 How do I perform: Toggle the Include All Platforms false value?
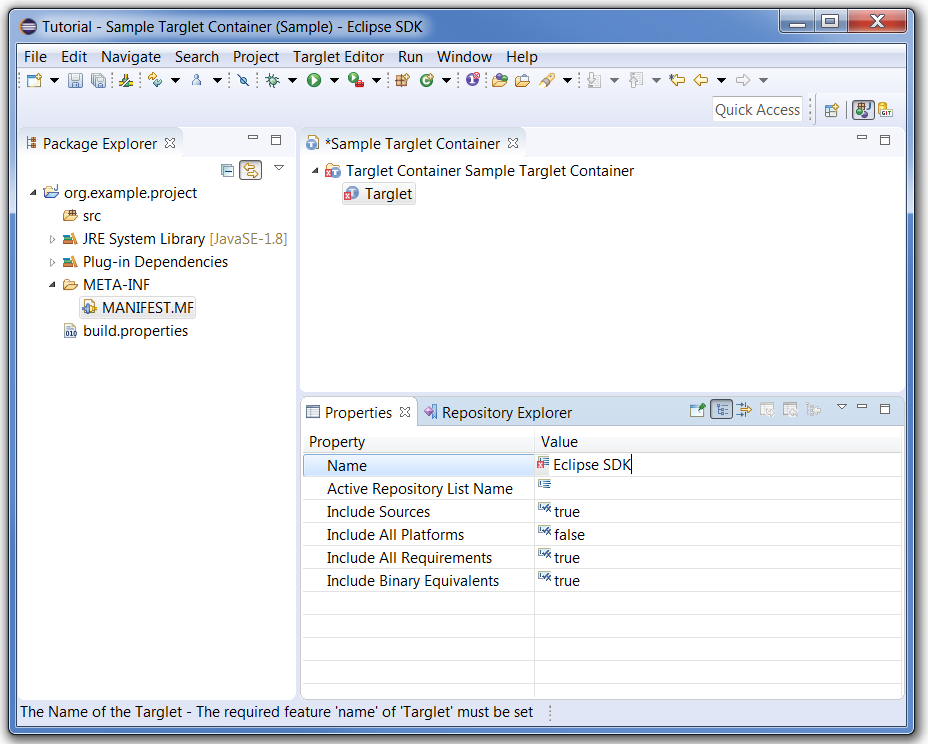click(x=569, y=535)
